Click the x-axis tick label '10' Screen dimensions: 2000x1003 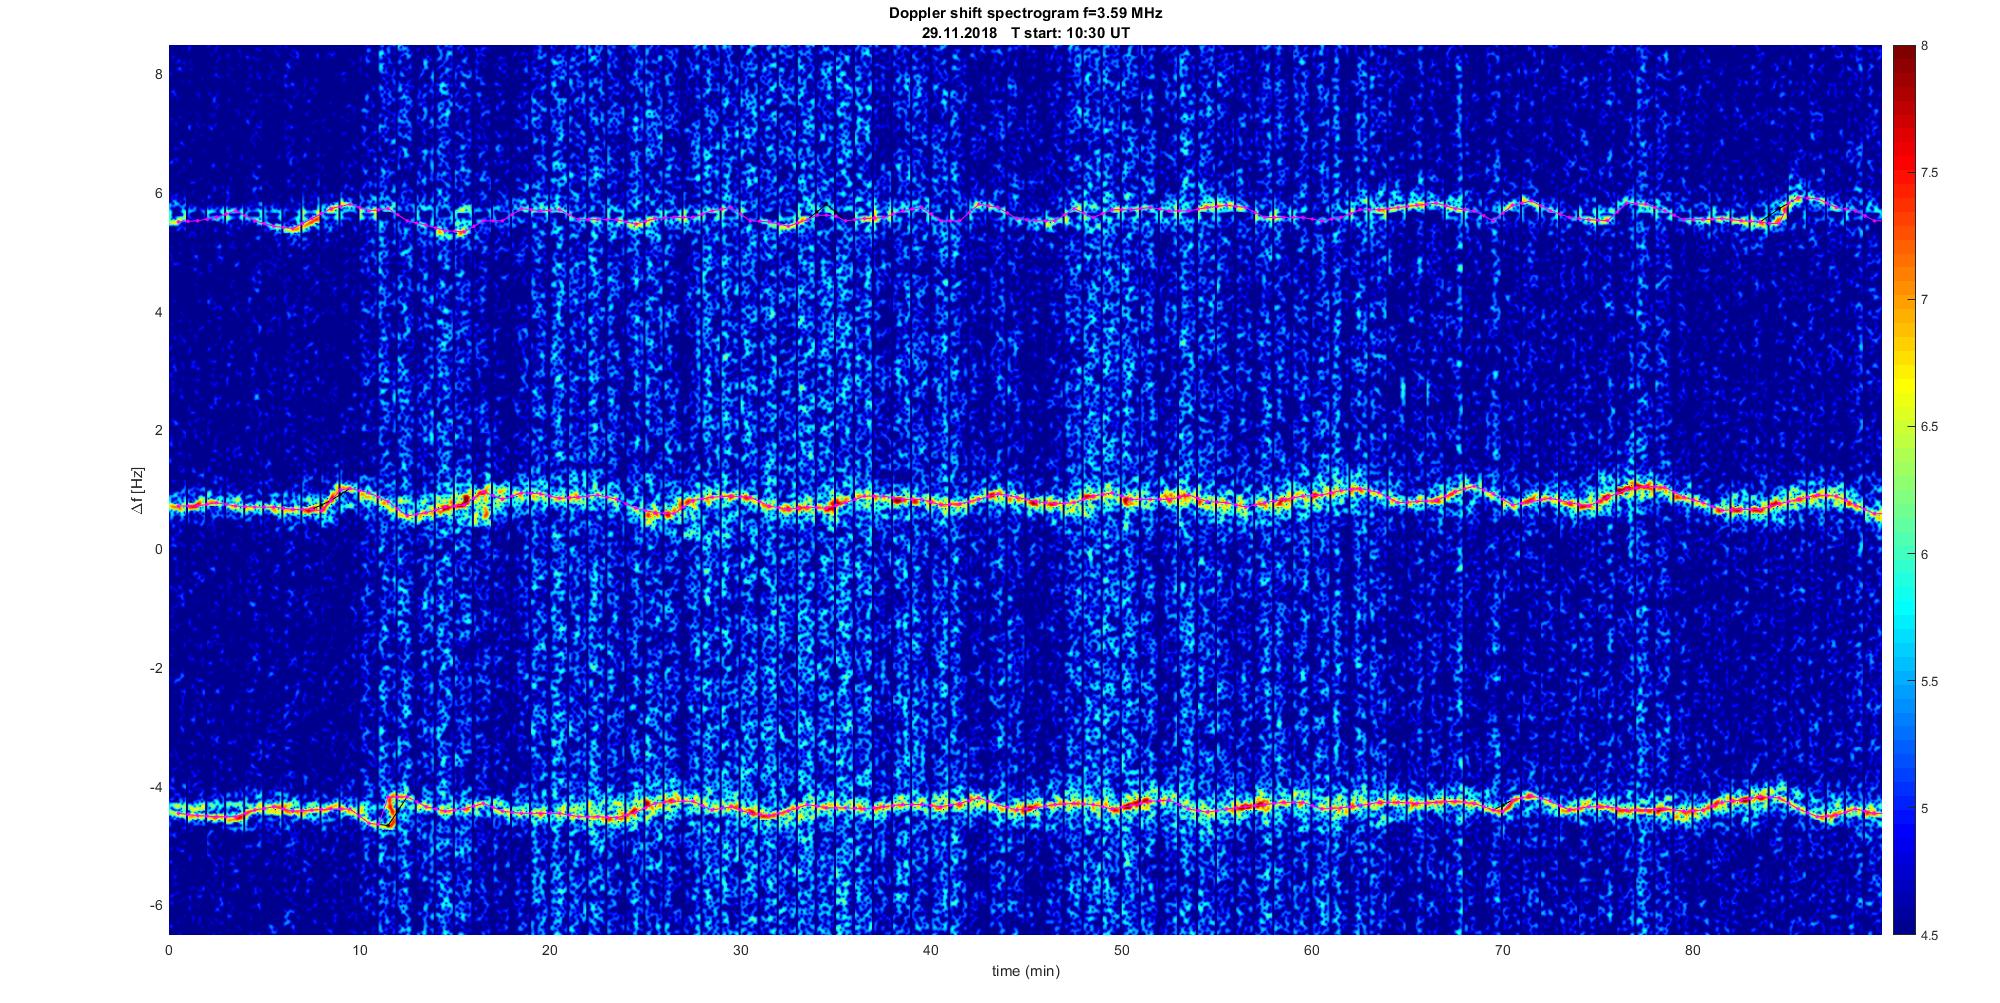point(360,950)
